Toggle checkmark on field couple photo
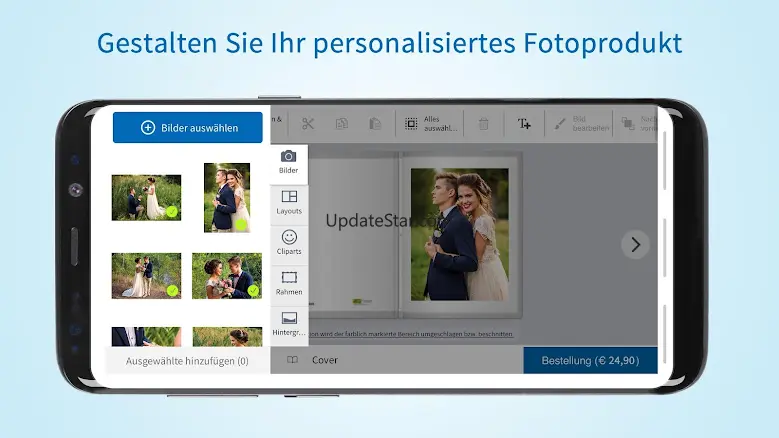The image size is (779, 438). click(172, 290)
